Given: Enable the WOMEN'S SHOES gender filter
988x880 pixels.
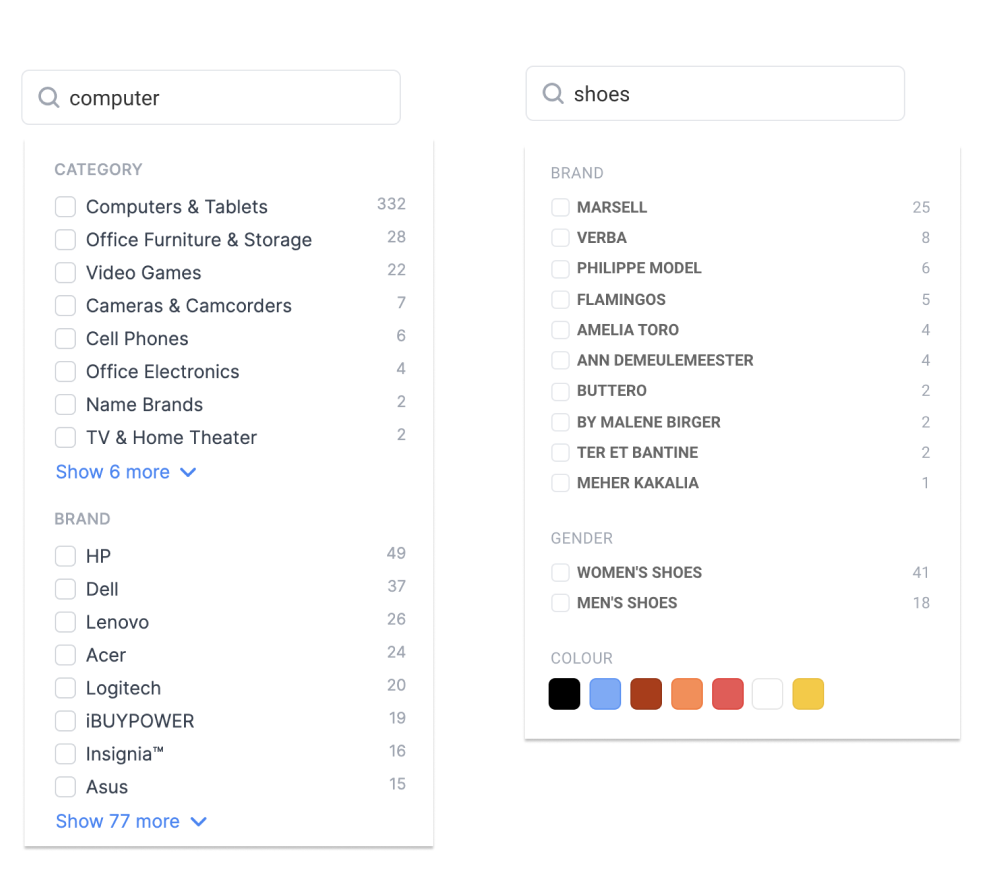Looking at the screenshot, I should pos(560,572).
